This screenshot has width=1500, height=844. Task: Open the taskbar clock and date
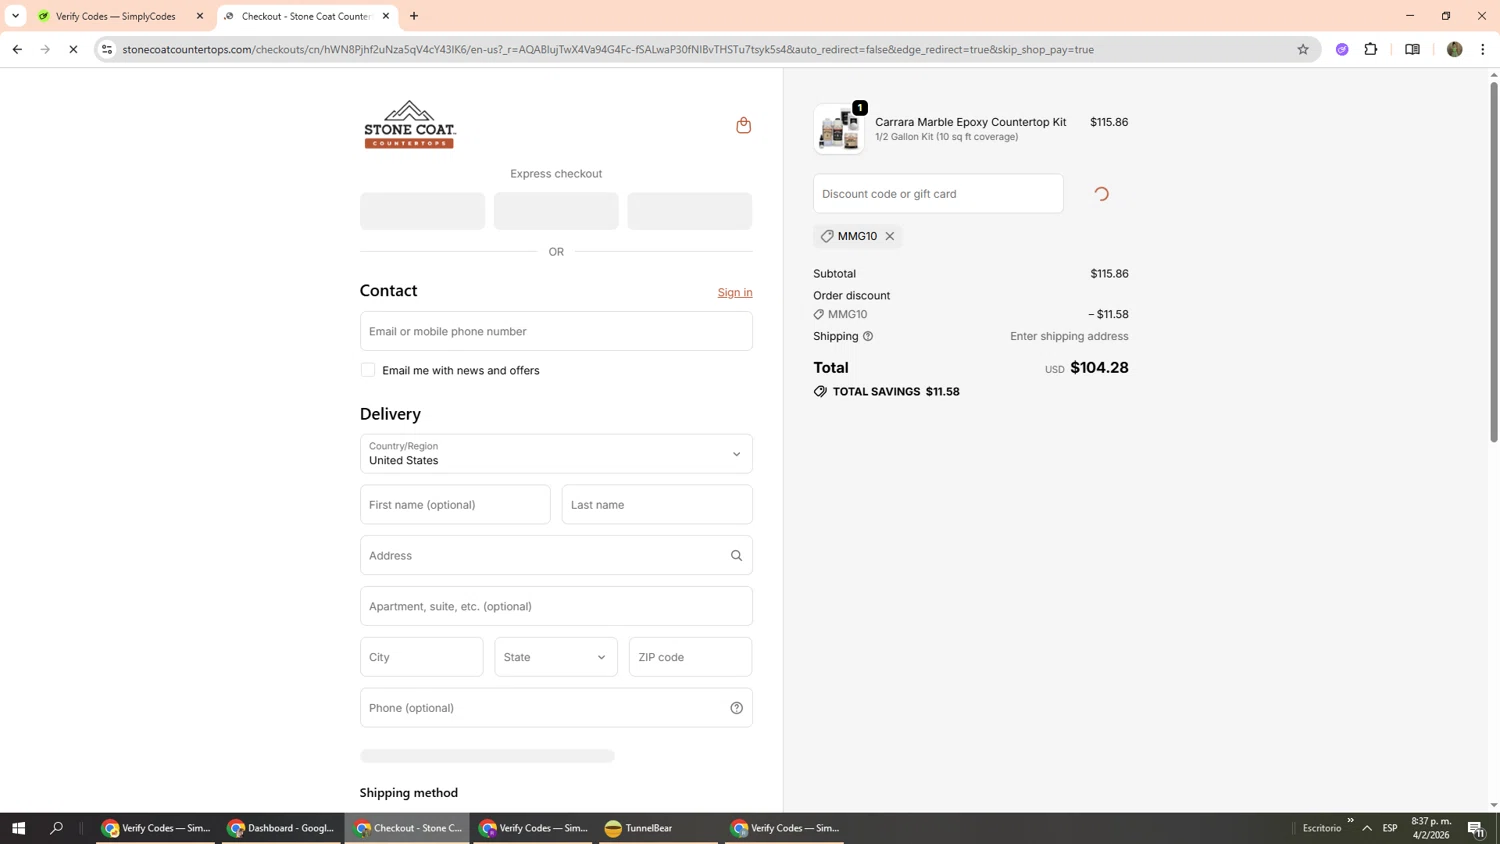coord(1431,828)
